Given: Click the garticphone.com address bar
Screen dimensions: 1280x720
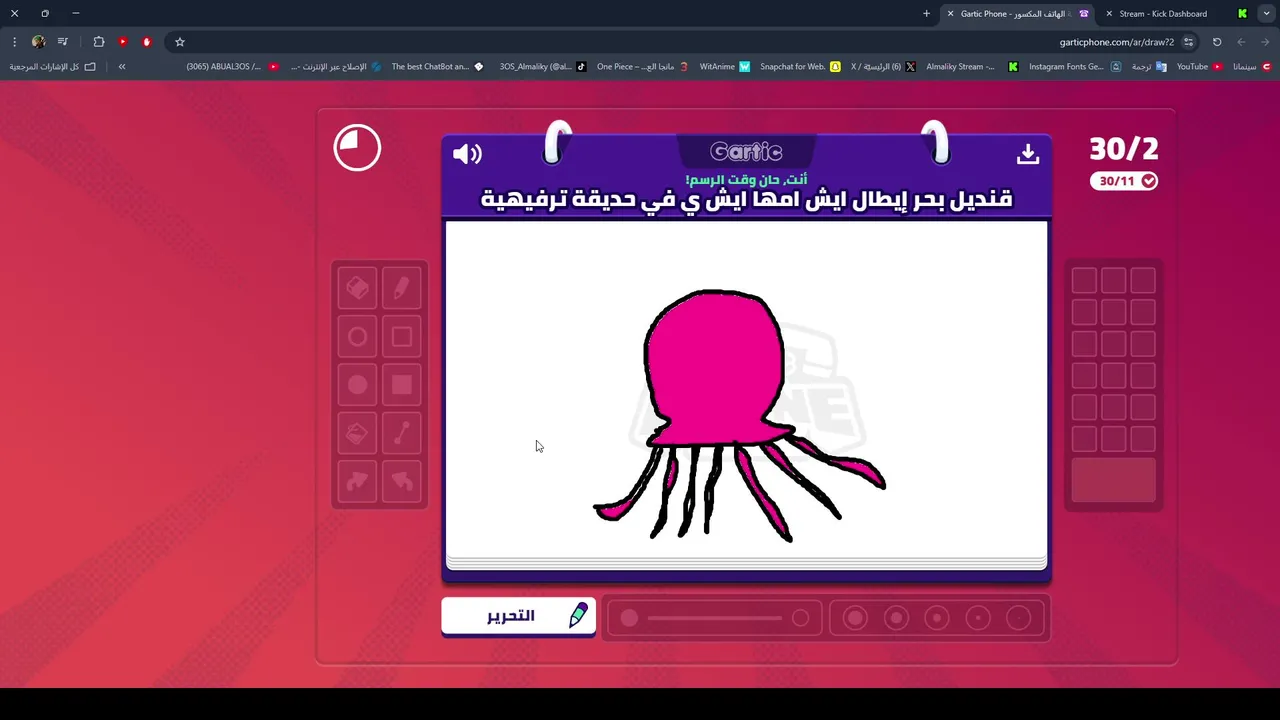Looking at the screenshot, I should pyautogui.click(x=1117, y=42).
